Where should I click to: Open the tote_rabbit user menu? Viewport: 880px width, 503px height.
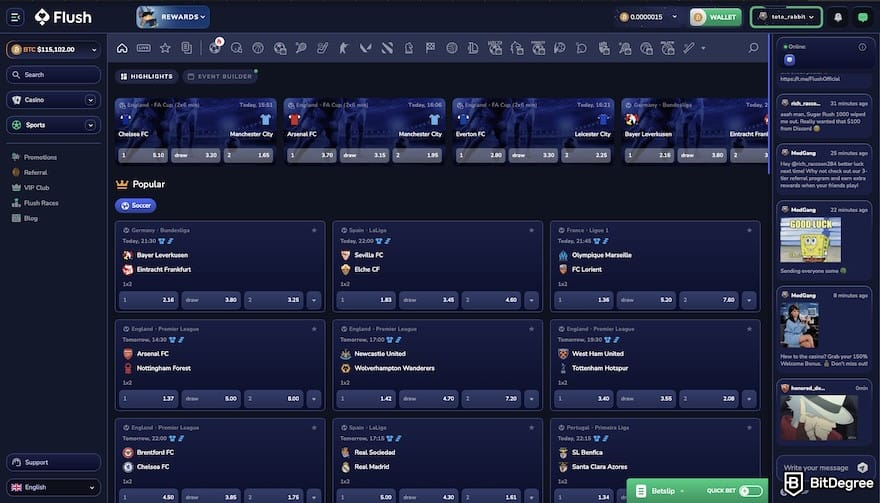point(786,17)
